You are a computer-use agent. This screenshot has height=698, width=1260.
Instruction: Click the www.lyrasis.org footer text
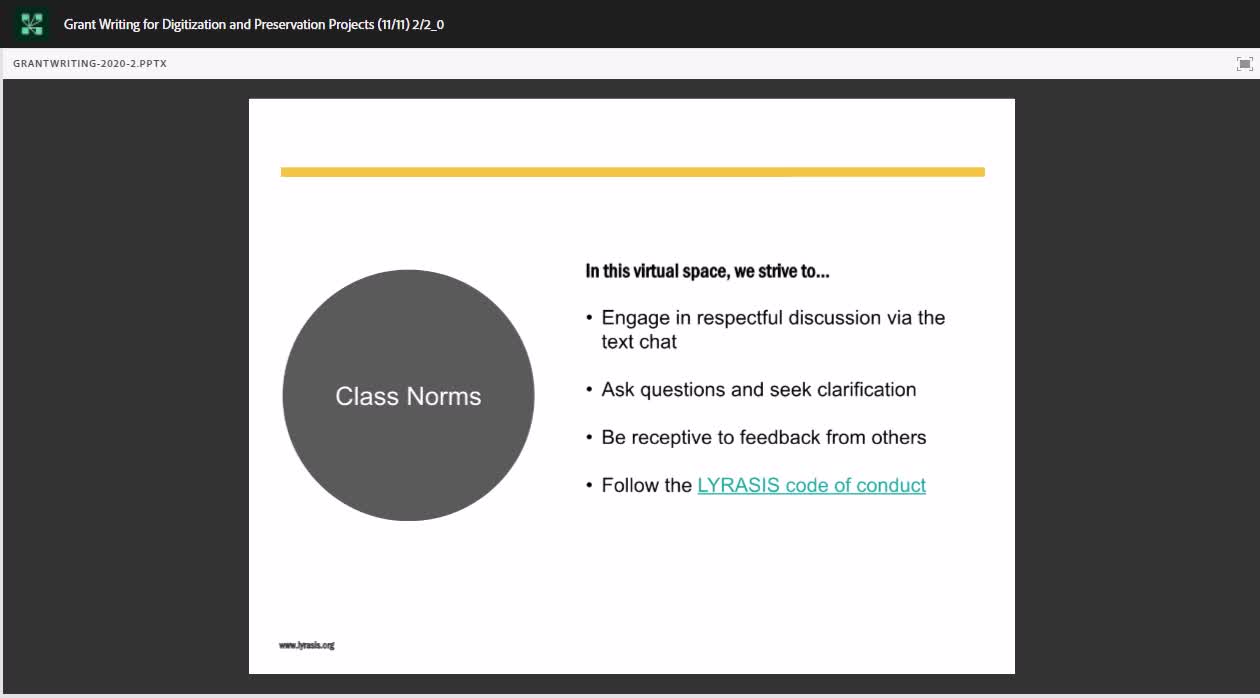(307, 645)
